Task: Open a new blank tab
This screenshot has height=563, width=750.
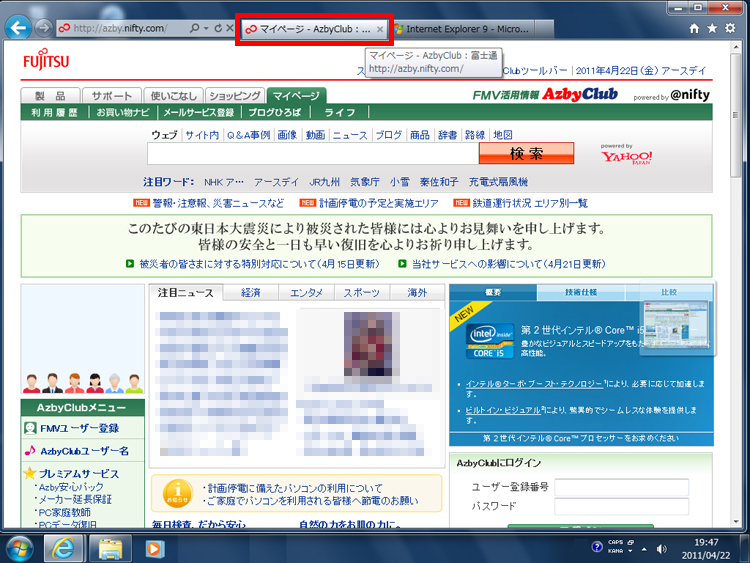Action: click(544, 29)
